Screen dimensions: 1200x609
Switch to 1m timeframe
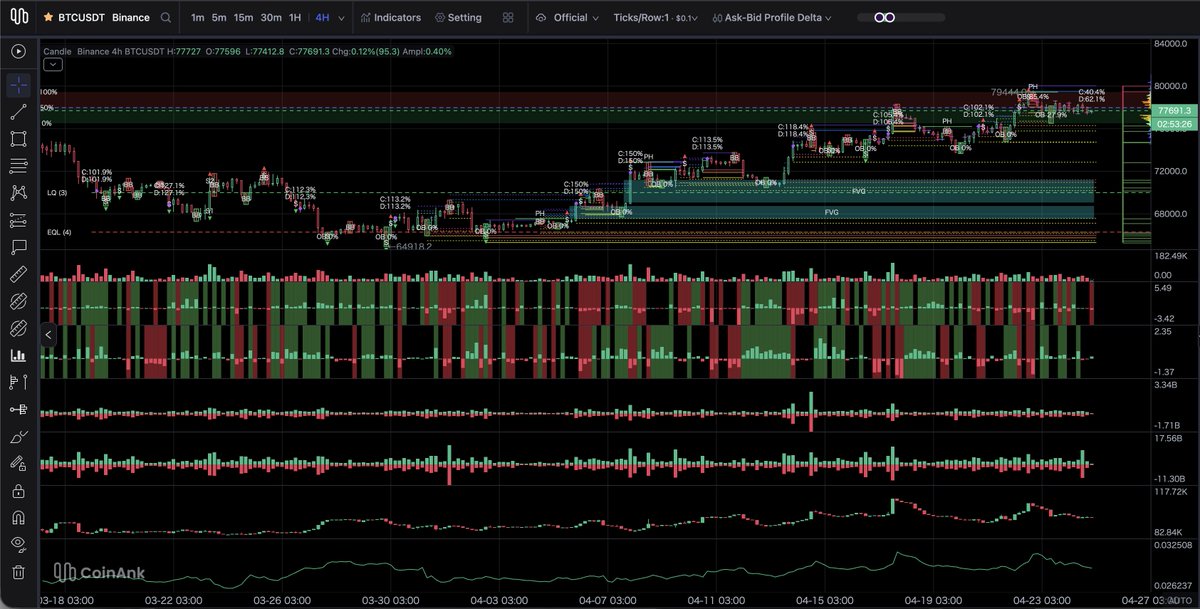(198, 18)
